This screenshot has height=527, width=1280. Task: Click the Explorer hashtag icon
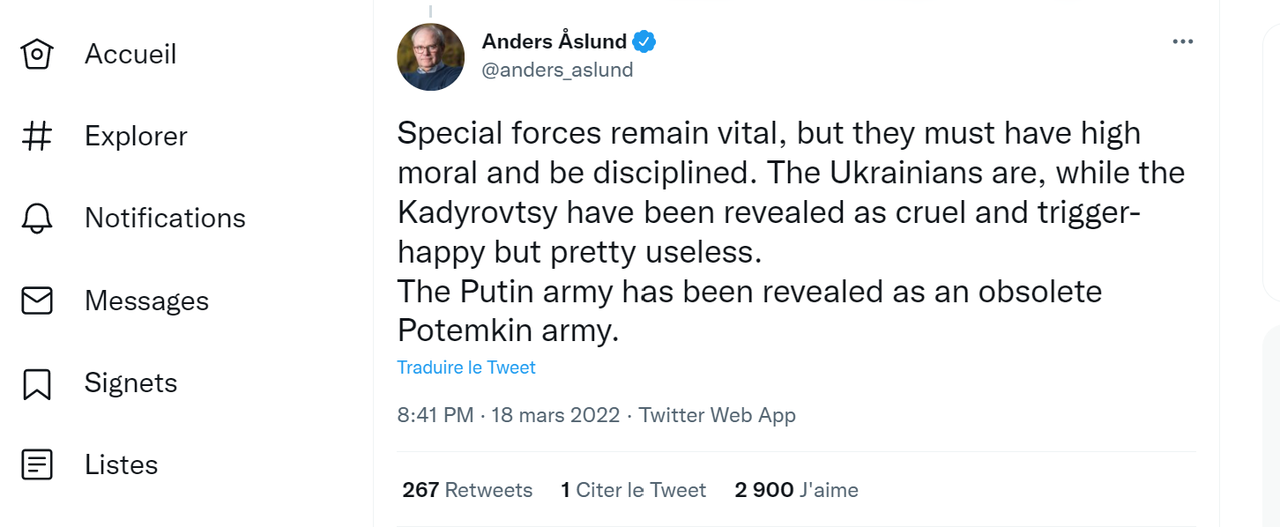point(37,136)
